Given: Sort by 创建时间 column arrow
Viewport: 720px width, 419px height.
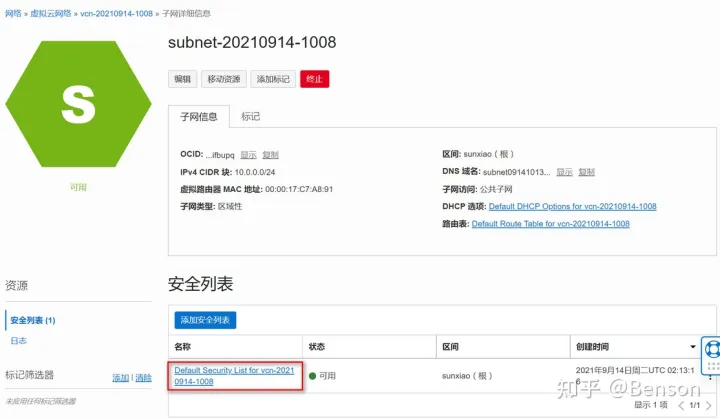Looking at the screenshot, I should coord(692,347).
